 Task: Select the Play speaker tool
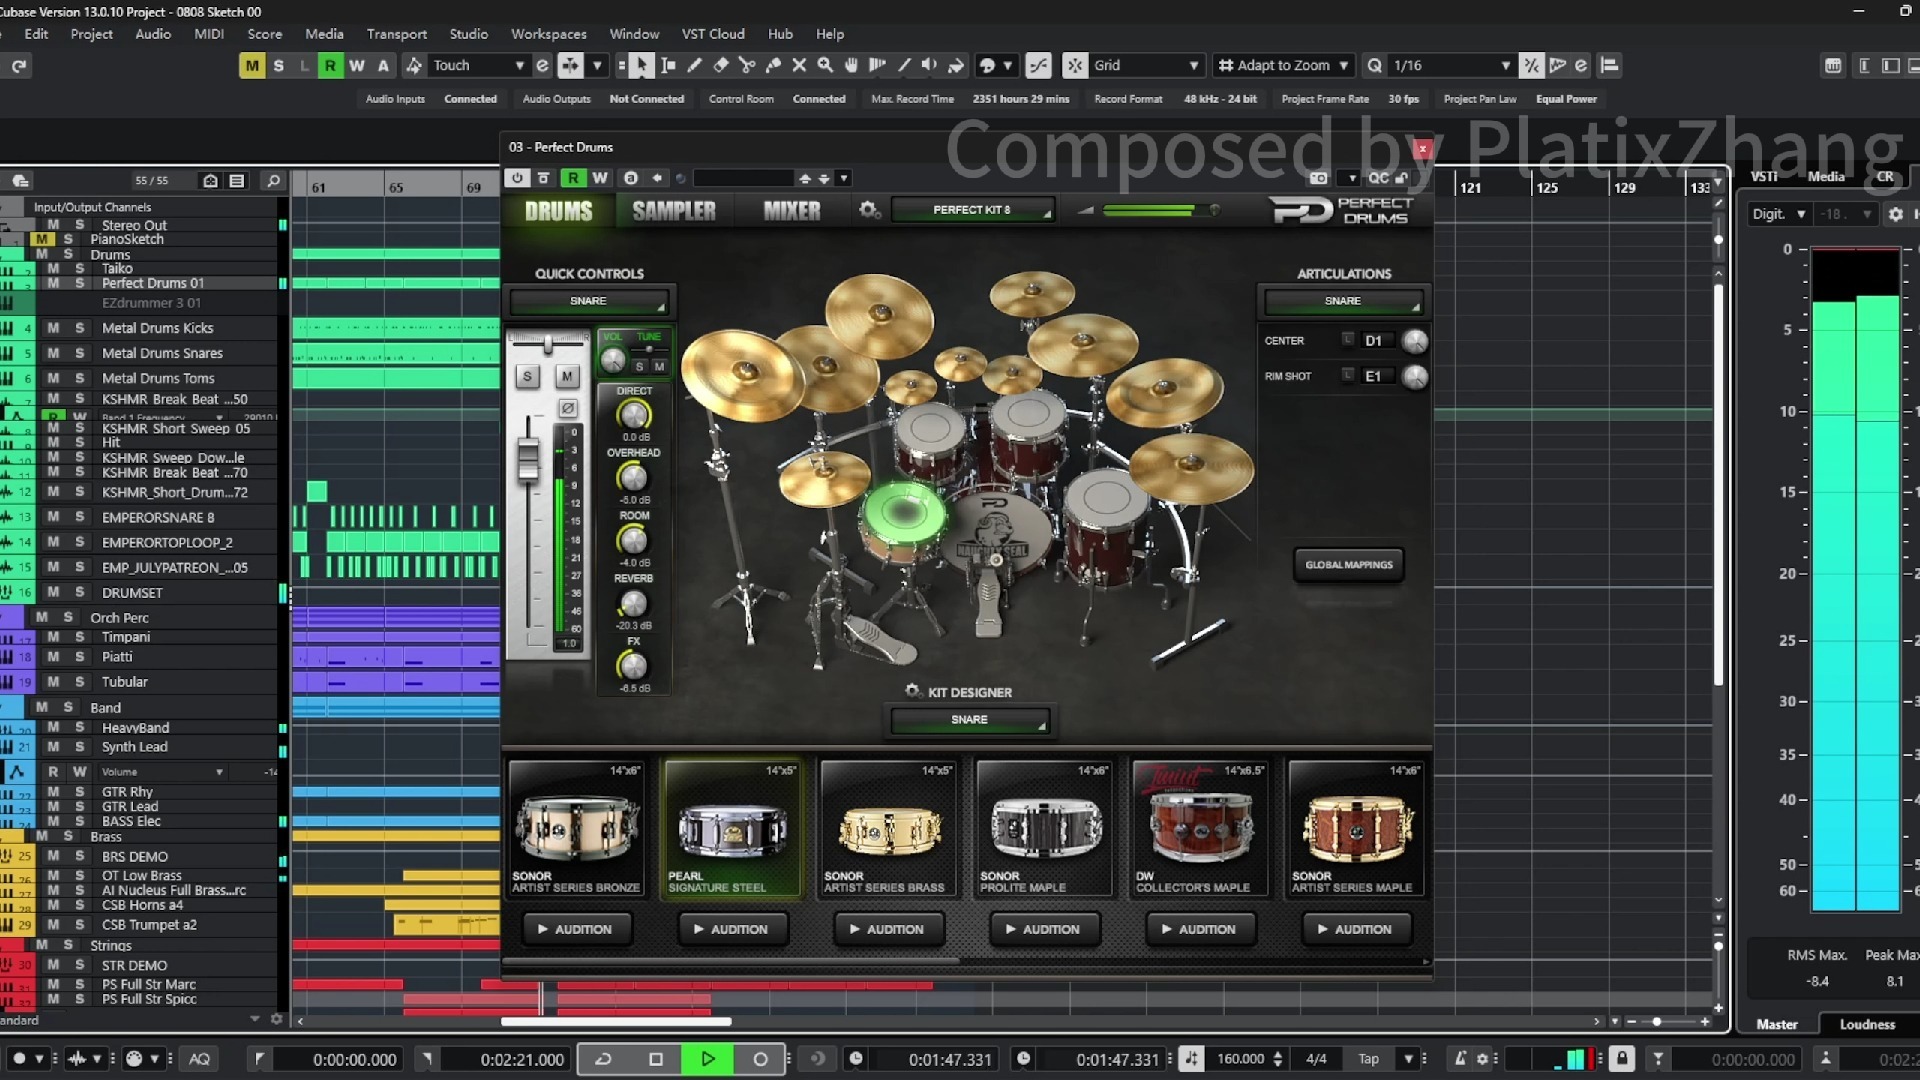coord(929,66)
